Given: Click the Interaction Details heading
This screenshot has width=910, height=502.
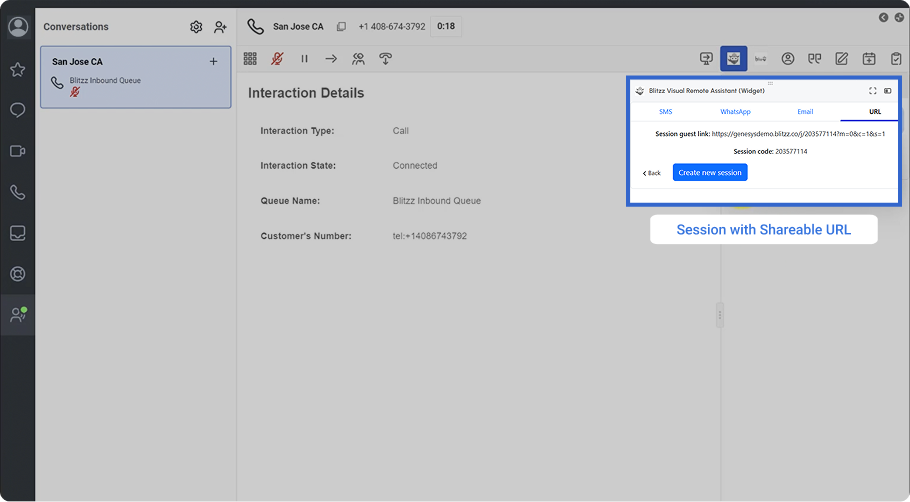Looking at the screenshot, I should (306, 93).
